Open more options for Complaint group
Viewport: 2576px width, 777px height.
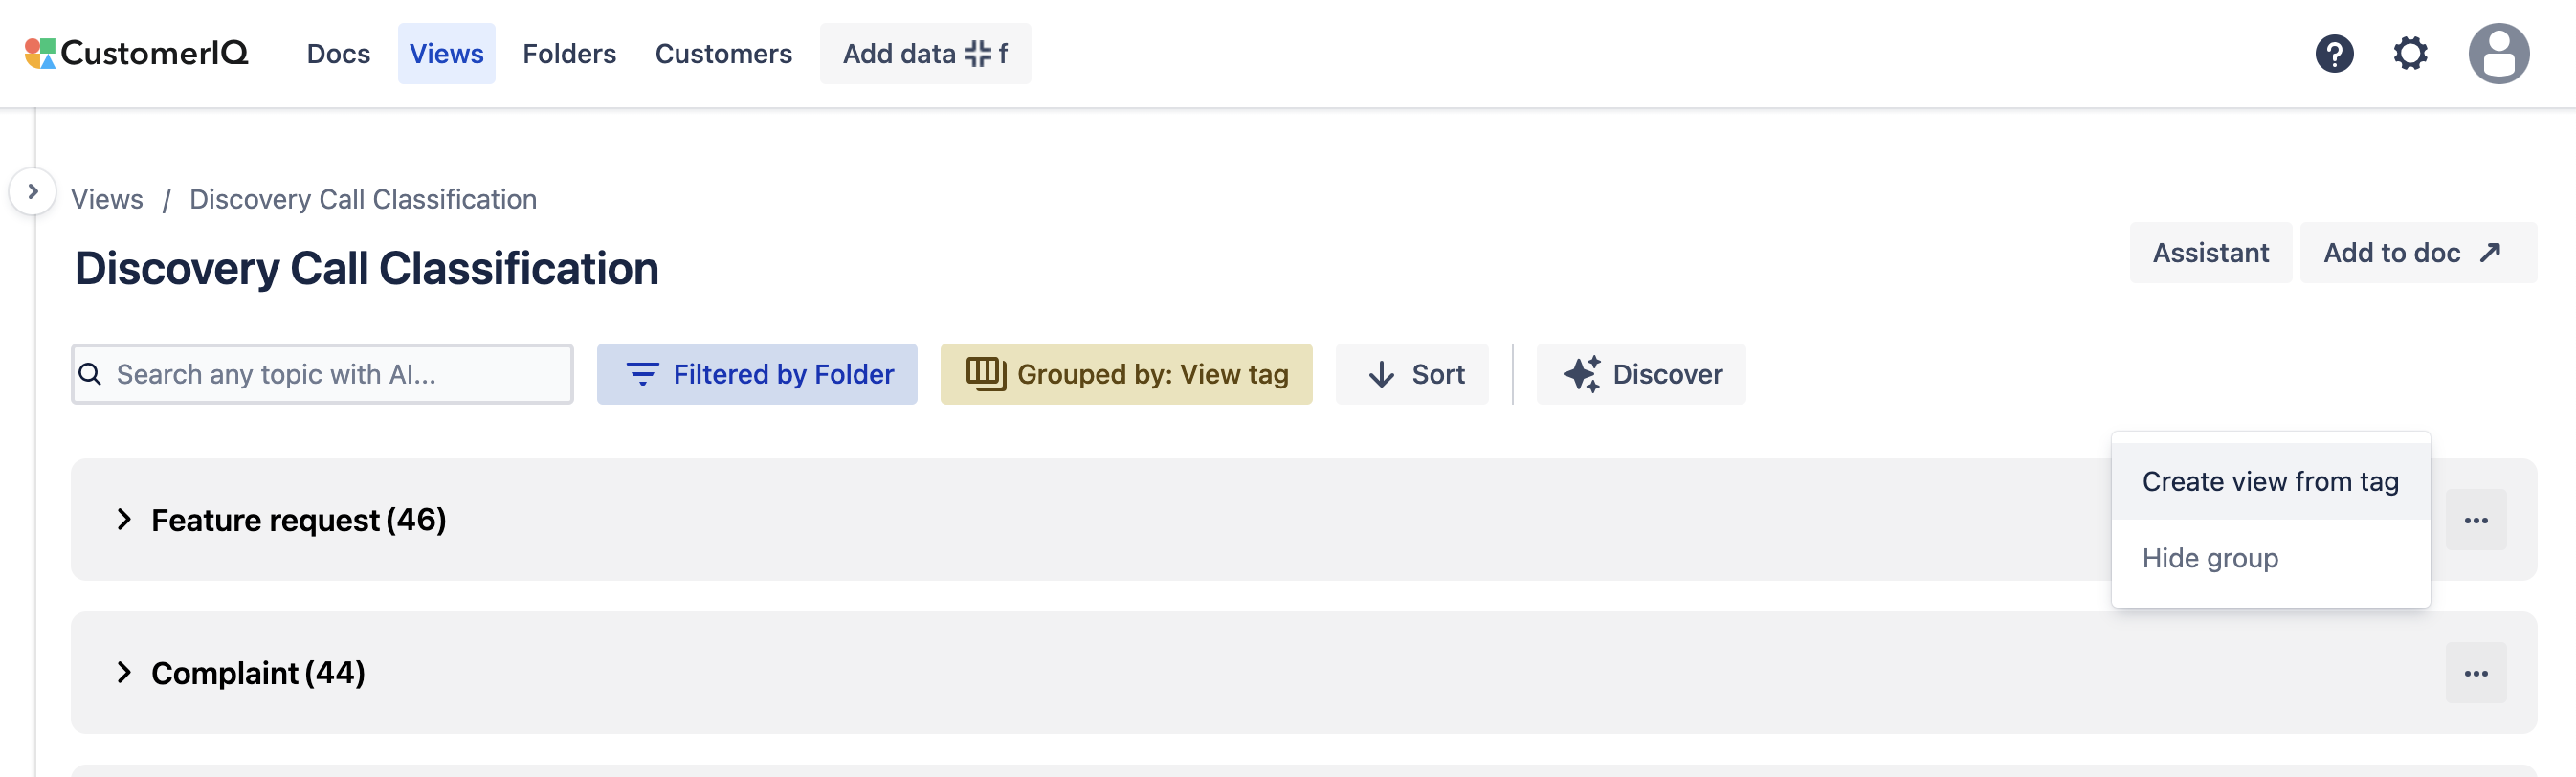(x=2475, y=673)
